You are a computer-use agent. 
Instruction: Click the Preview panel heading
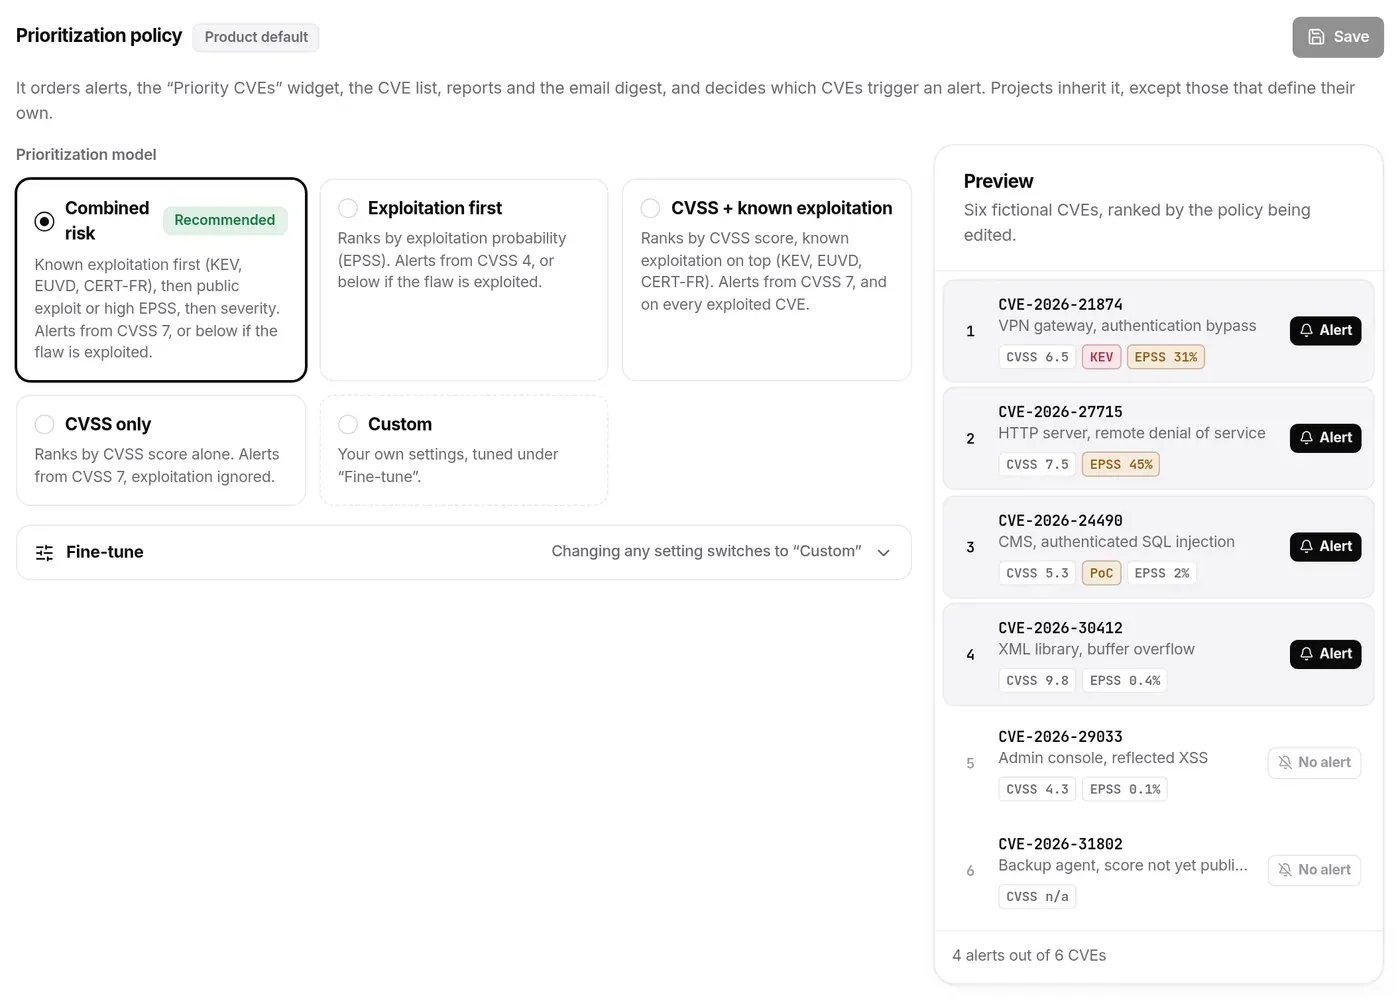pos(998,181)
